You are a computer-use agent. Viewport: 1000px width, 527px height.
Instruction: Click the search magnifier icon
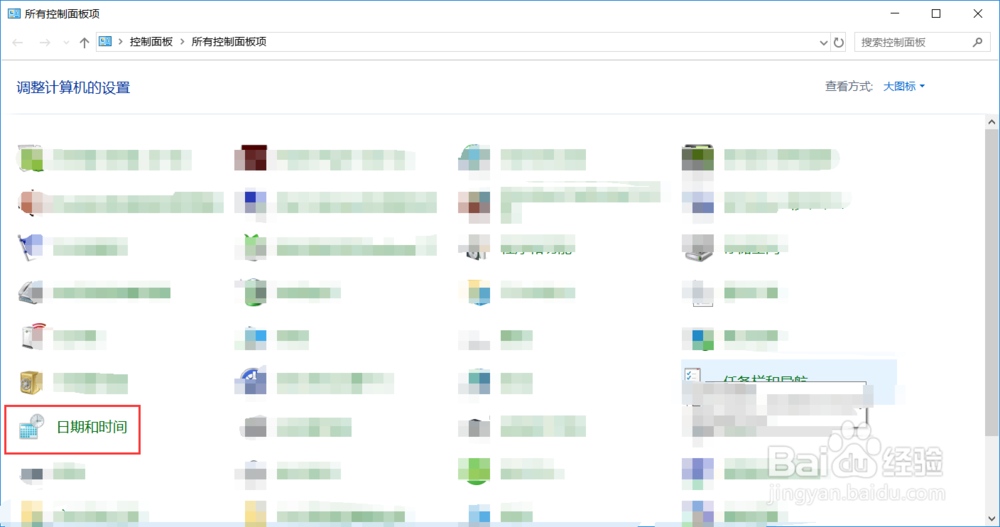(978, 42)
